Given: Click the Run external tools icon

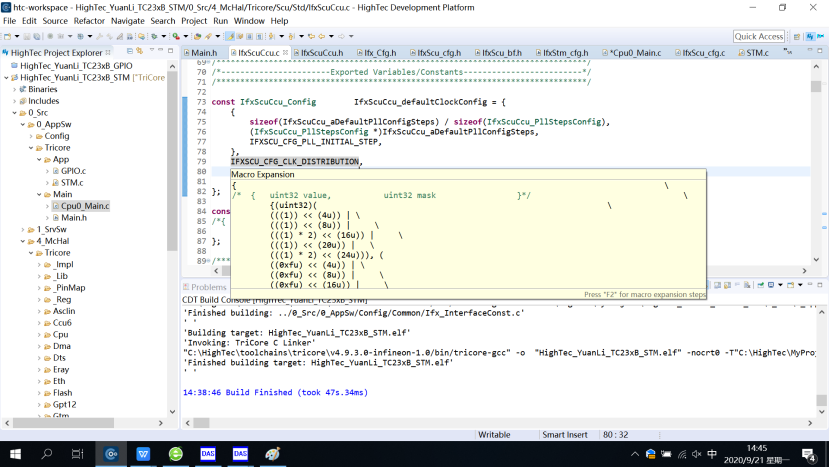Looking at the screenshot, I should tap(176, 37).
